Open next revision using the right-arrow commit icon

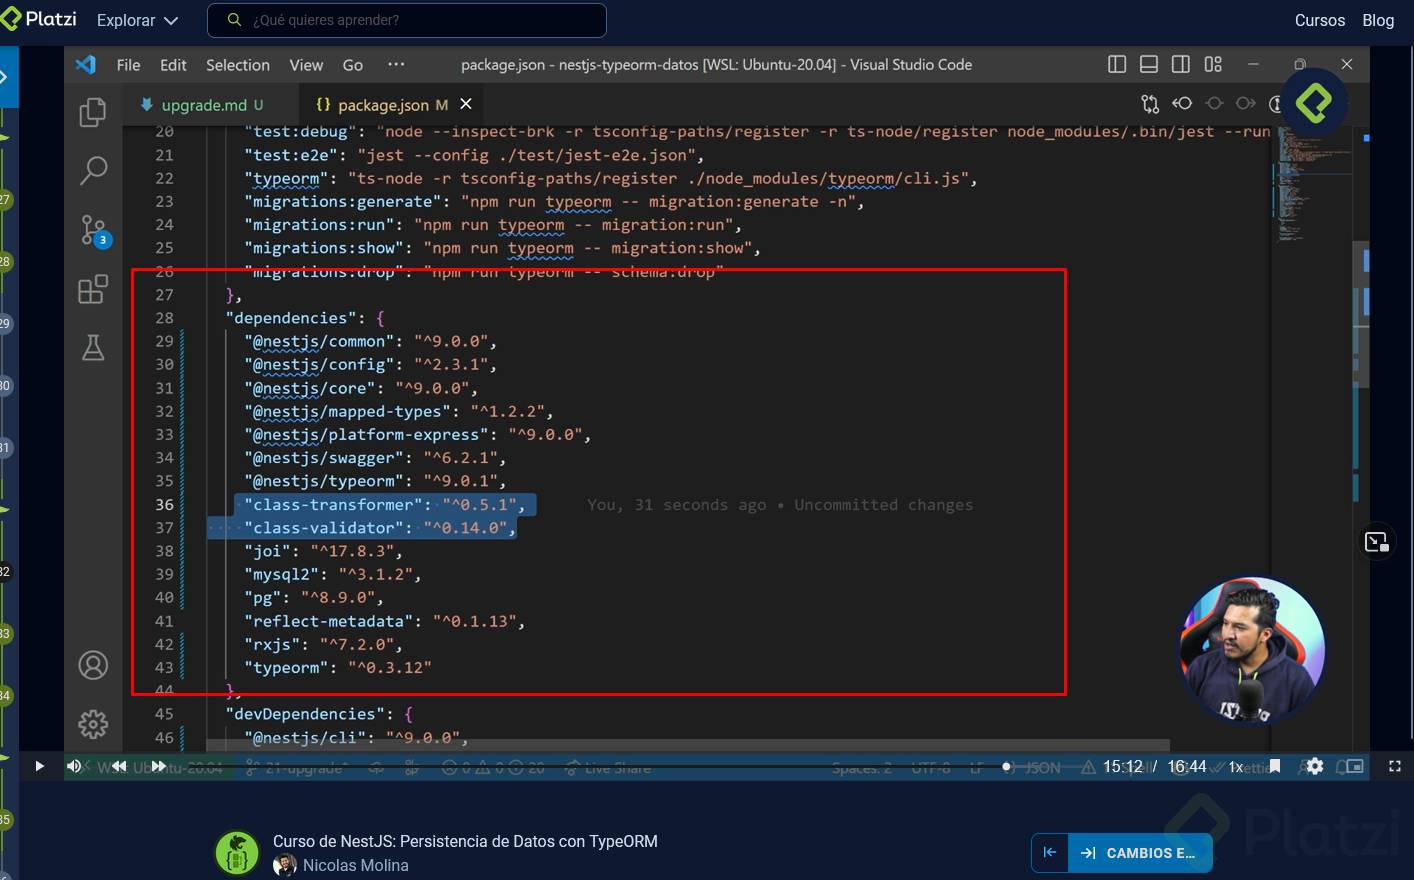coord(1246,104)
